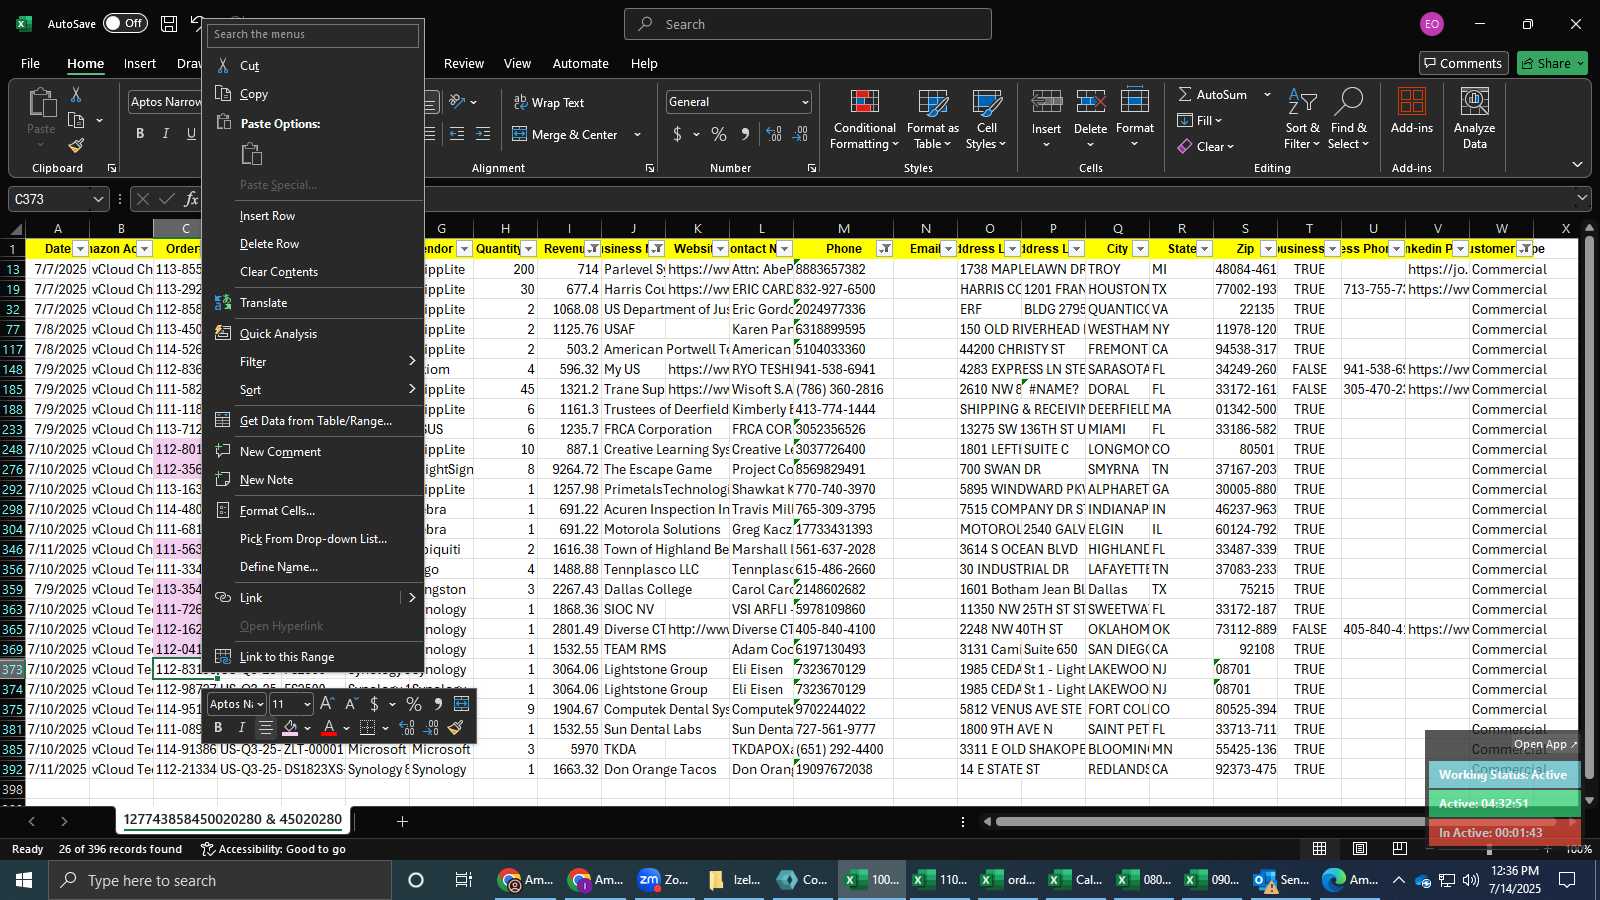
Task: Click the Search box in title bar
Action: [x=808, y=24]
